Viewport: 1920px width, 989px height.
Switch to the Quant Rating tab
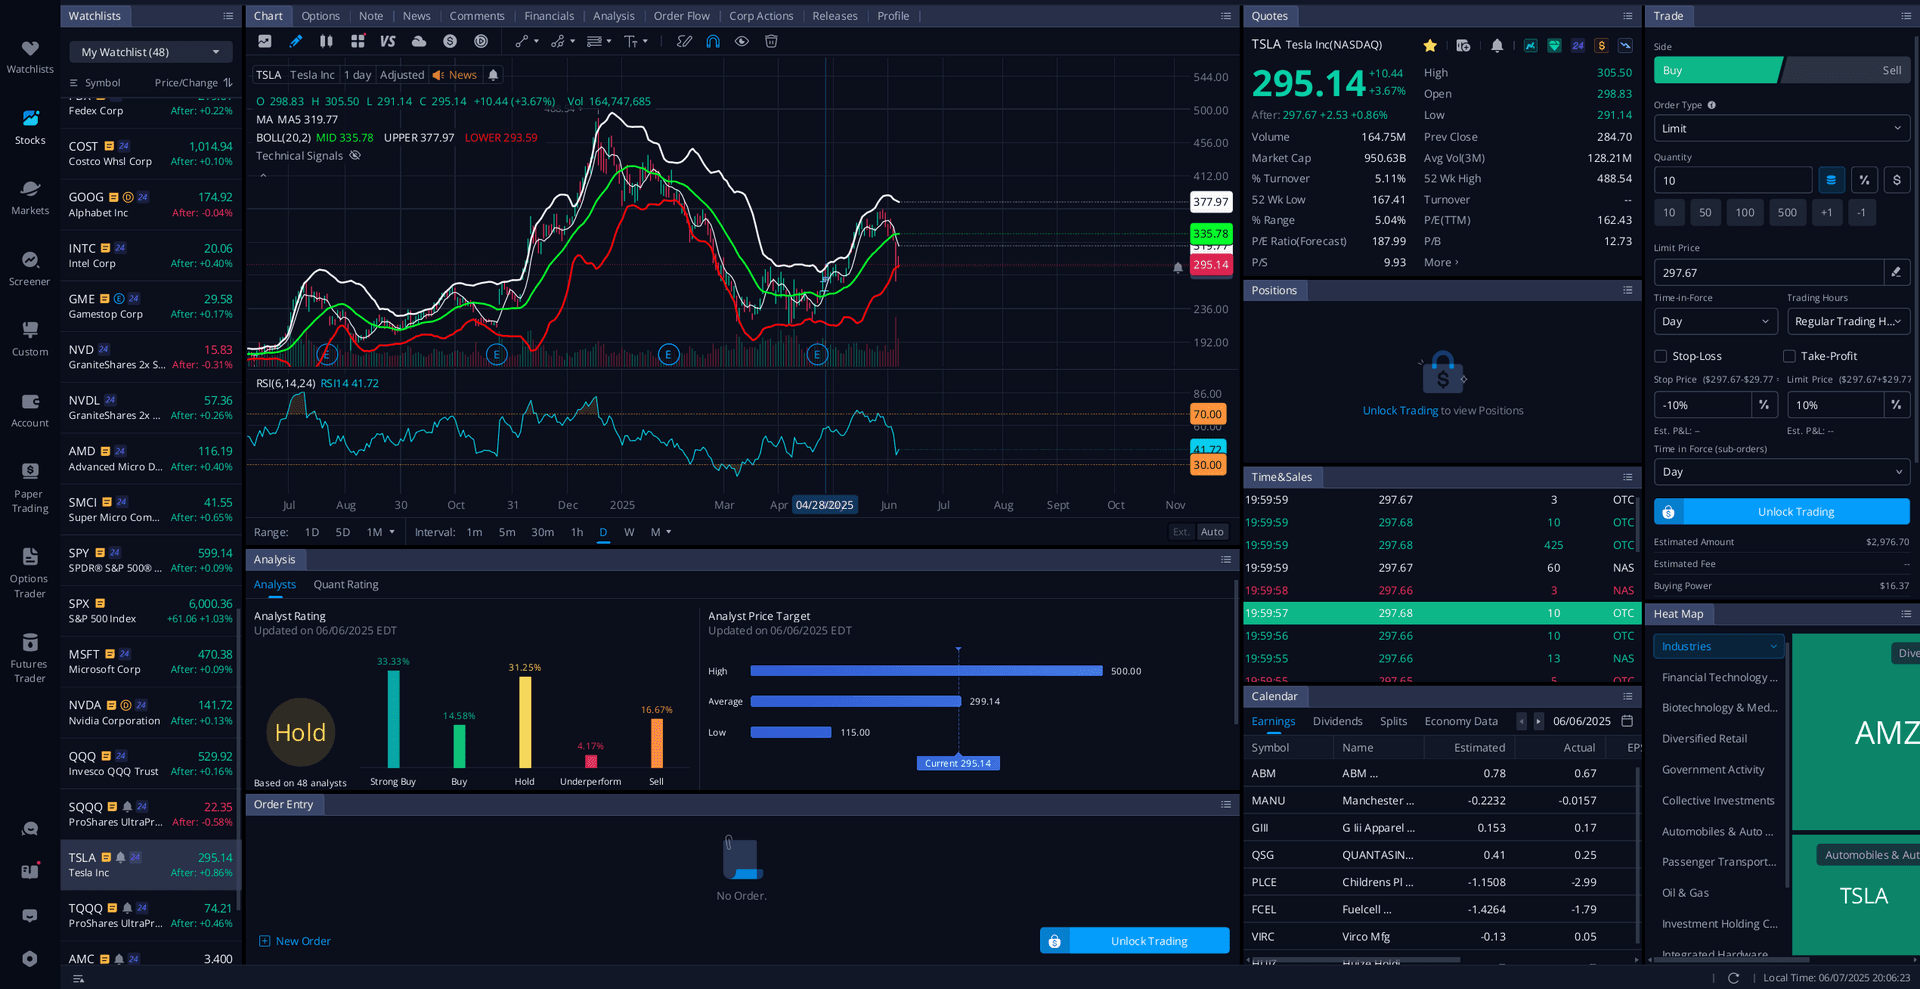[x=345, y=584]
